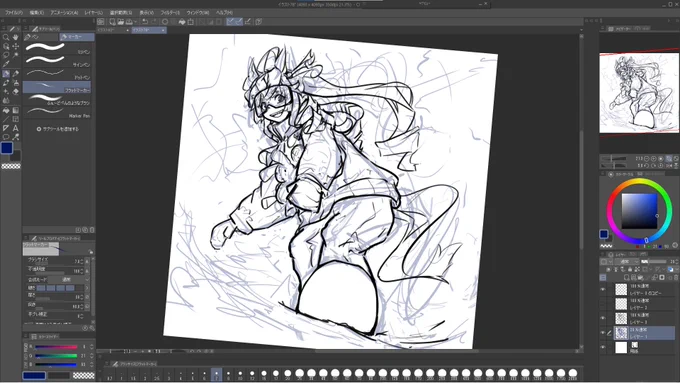Open the ファイル menu
This screenshot has height=383, width=680.
tap(13, 13)
